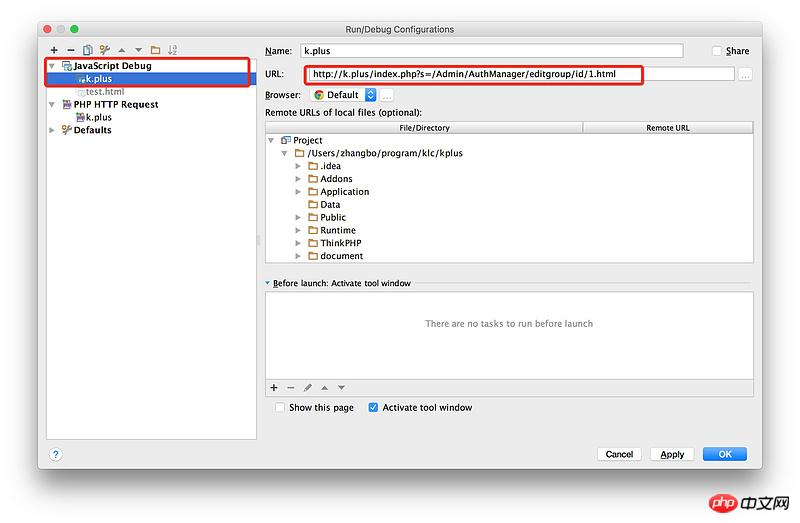The width and height of the screenshot is (800, 523).
Task: Remove the before launch task
Action: pos(291,388)
